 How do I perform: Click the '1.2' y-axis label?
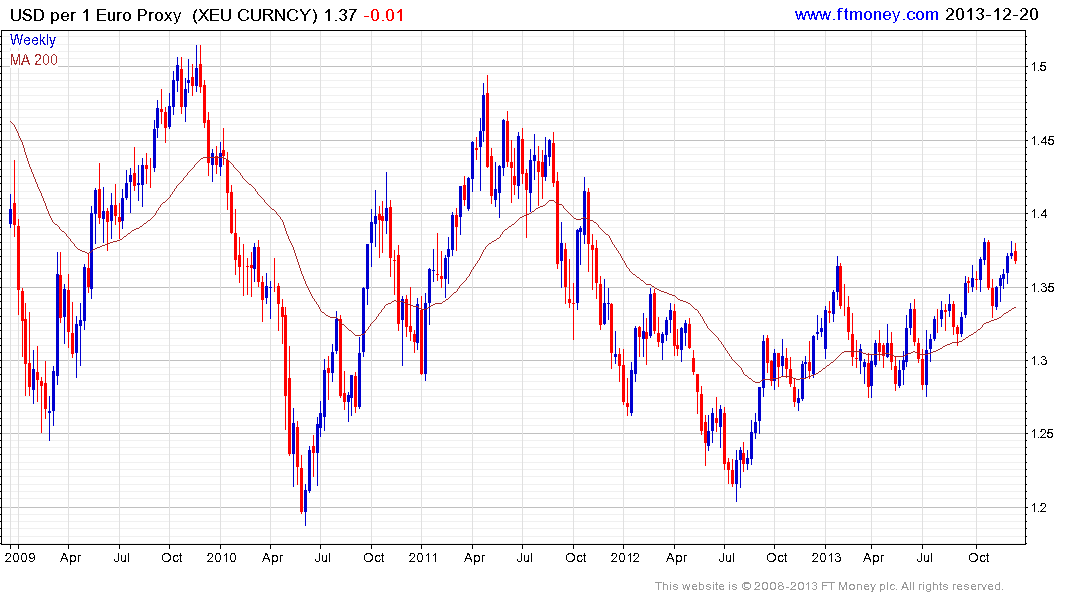tap(1039, 507)
